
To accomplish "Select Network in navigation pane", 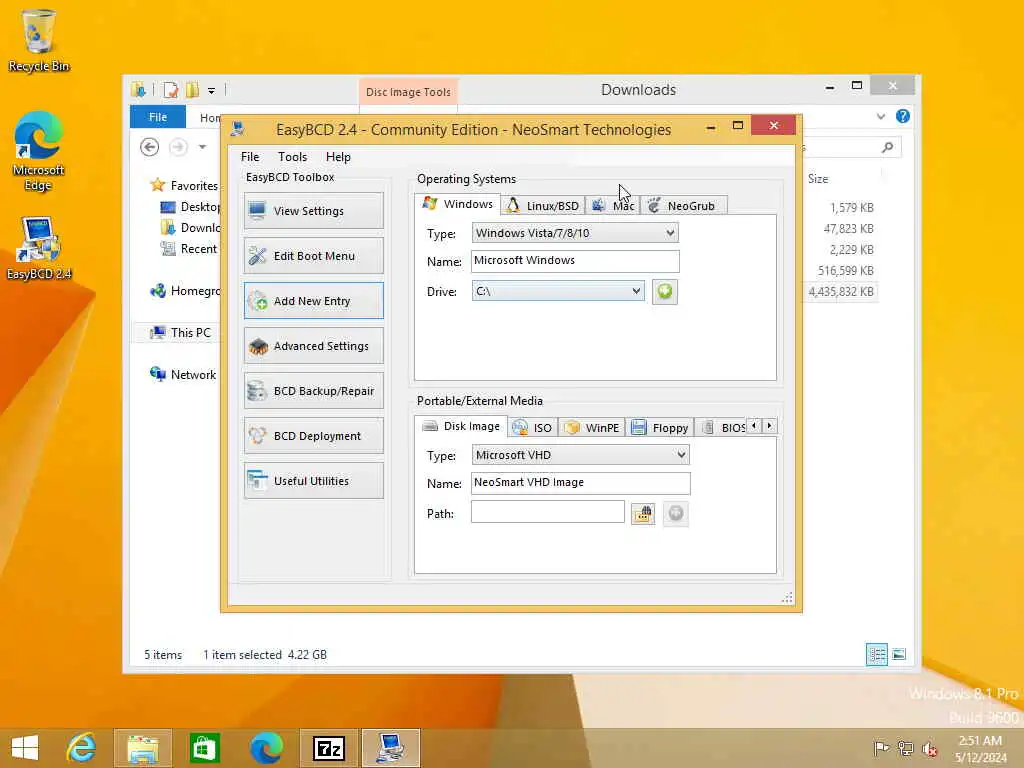I will click(x=183, y=374).
